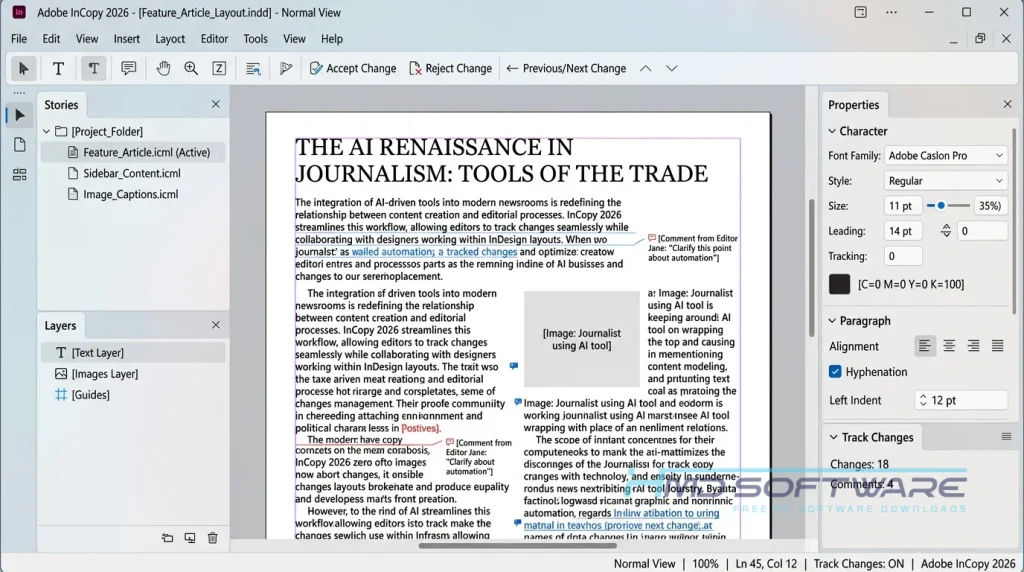This screenshot has width=1024, height=572.
Task: Set alignment to center
Action: [949, 346]
